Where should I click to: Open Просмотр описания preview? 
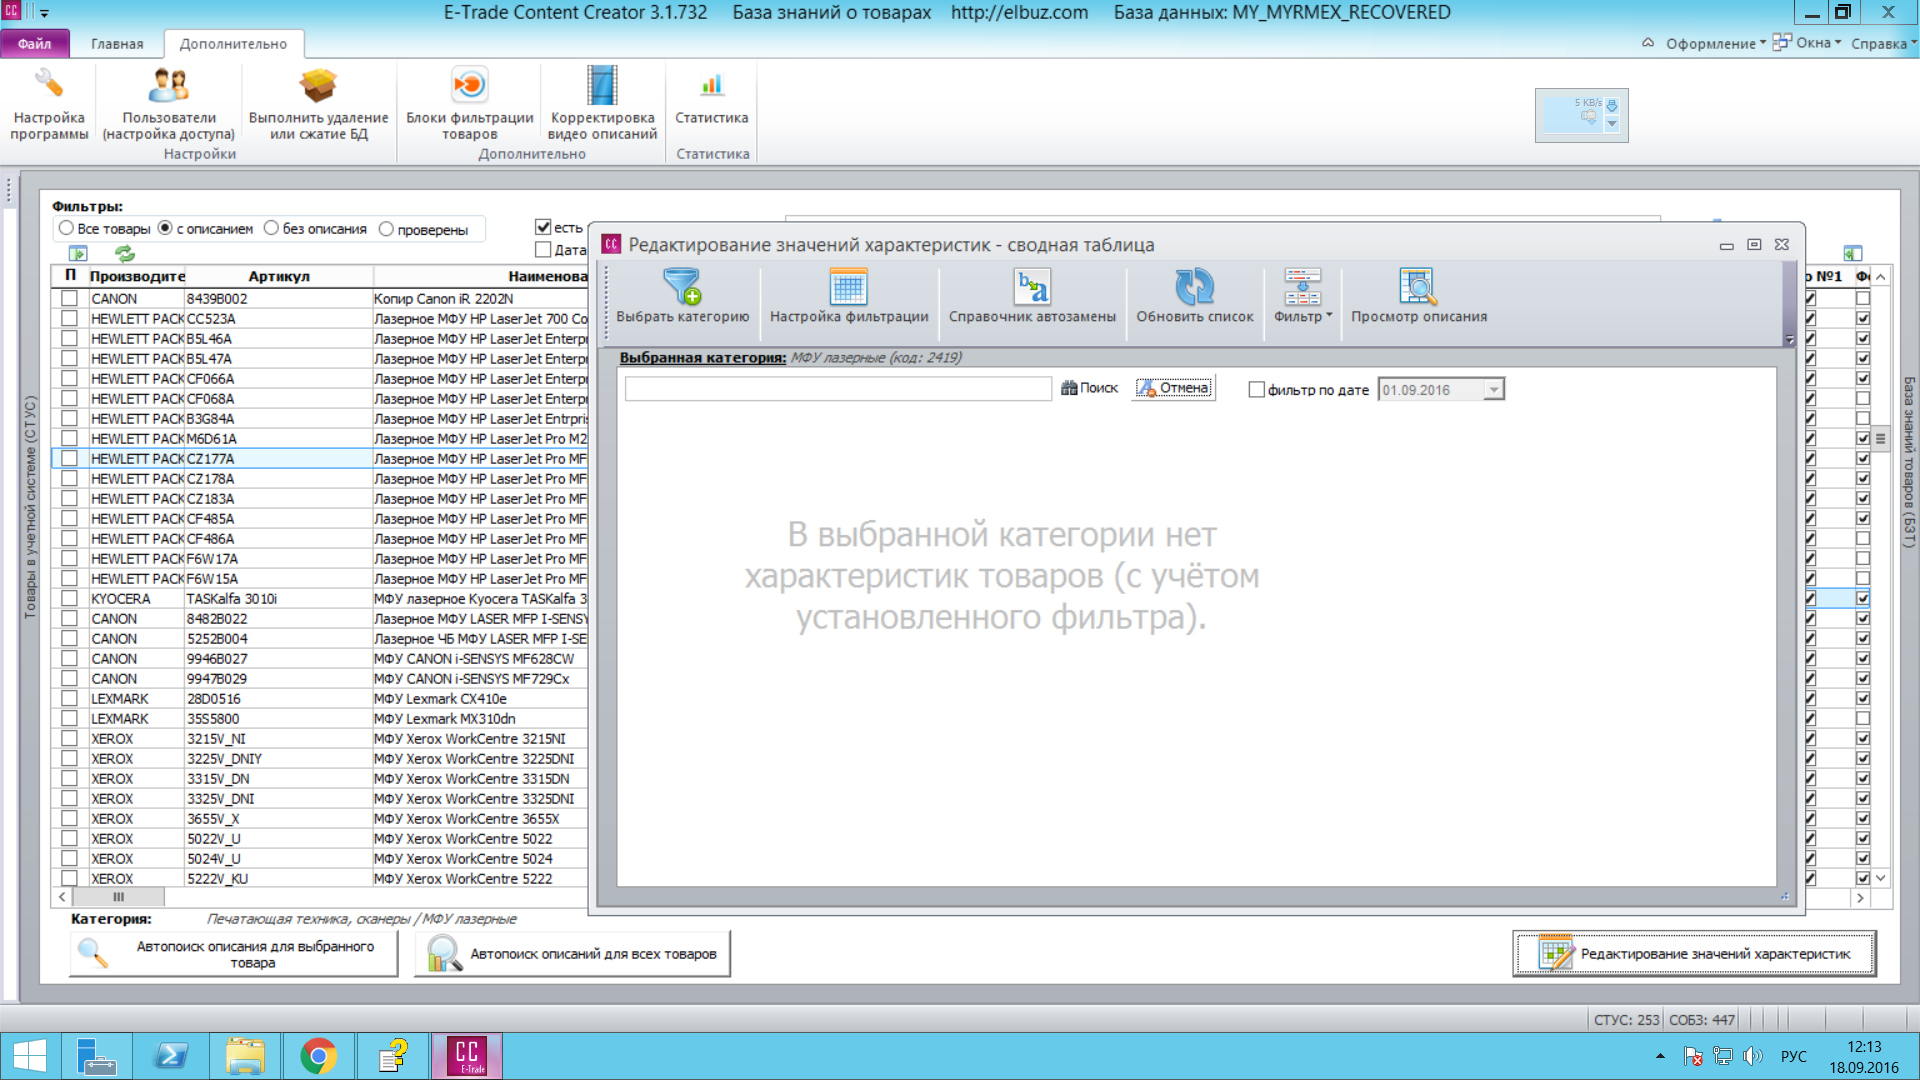click(x=1419, y=296)
